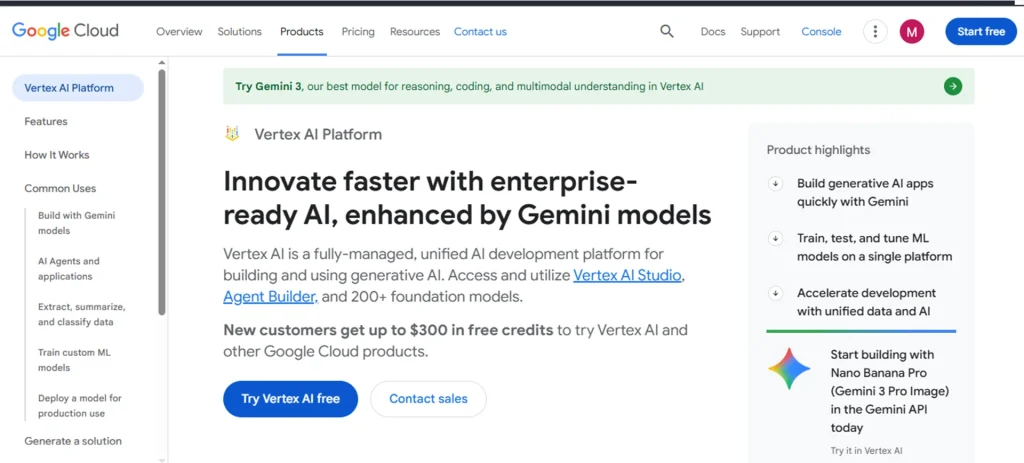Viewport: 1024px width, 463px height.
Task: Follow the Agent Builder link
Action: coord(270,297)
